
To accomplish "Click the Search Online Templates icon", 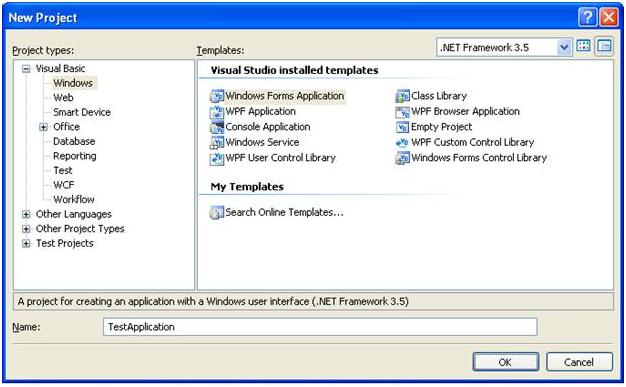I will [217, 212].
